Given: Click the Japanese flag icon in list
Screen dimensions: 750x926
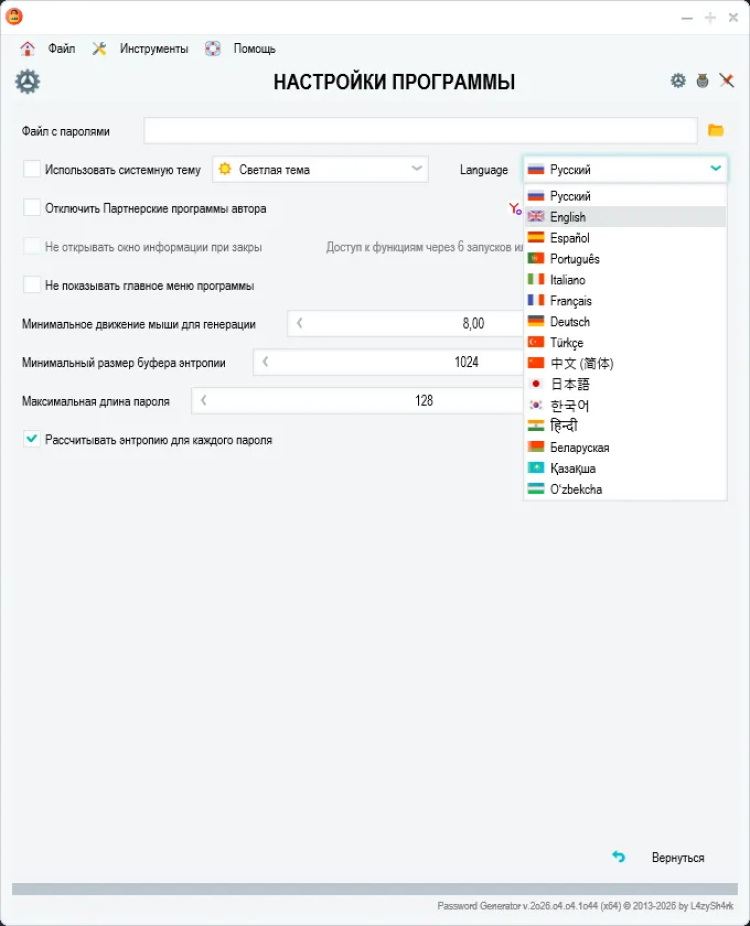Looking at the screenshot, I should [x=536, y=384].
